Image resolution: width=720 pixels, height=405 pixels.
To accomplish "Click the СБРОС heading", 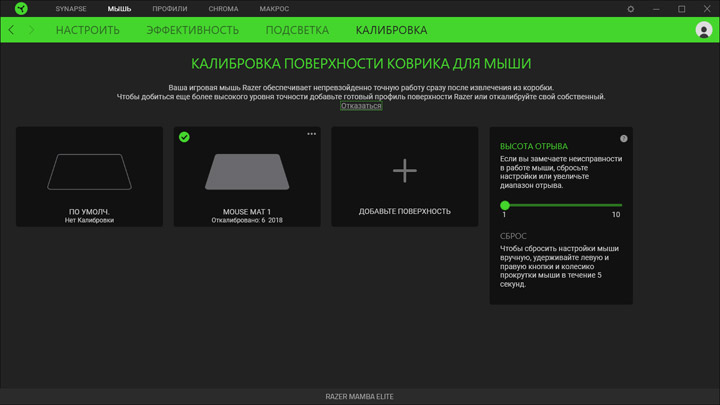I will [x=513, y=236].
